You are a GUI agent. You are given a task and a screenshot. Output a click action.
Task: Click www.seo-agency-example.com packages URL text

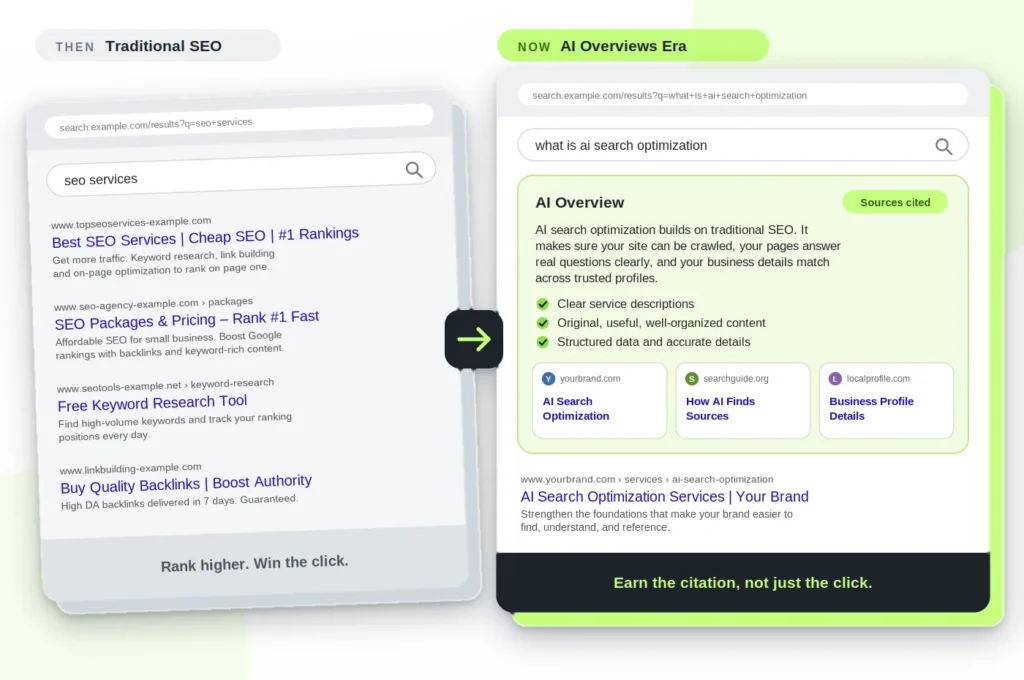click(153, 304)
